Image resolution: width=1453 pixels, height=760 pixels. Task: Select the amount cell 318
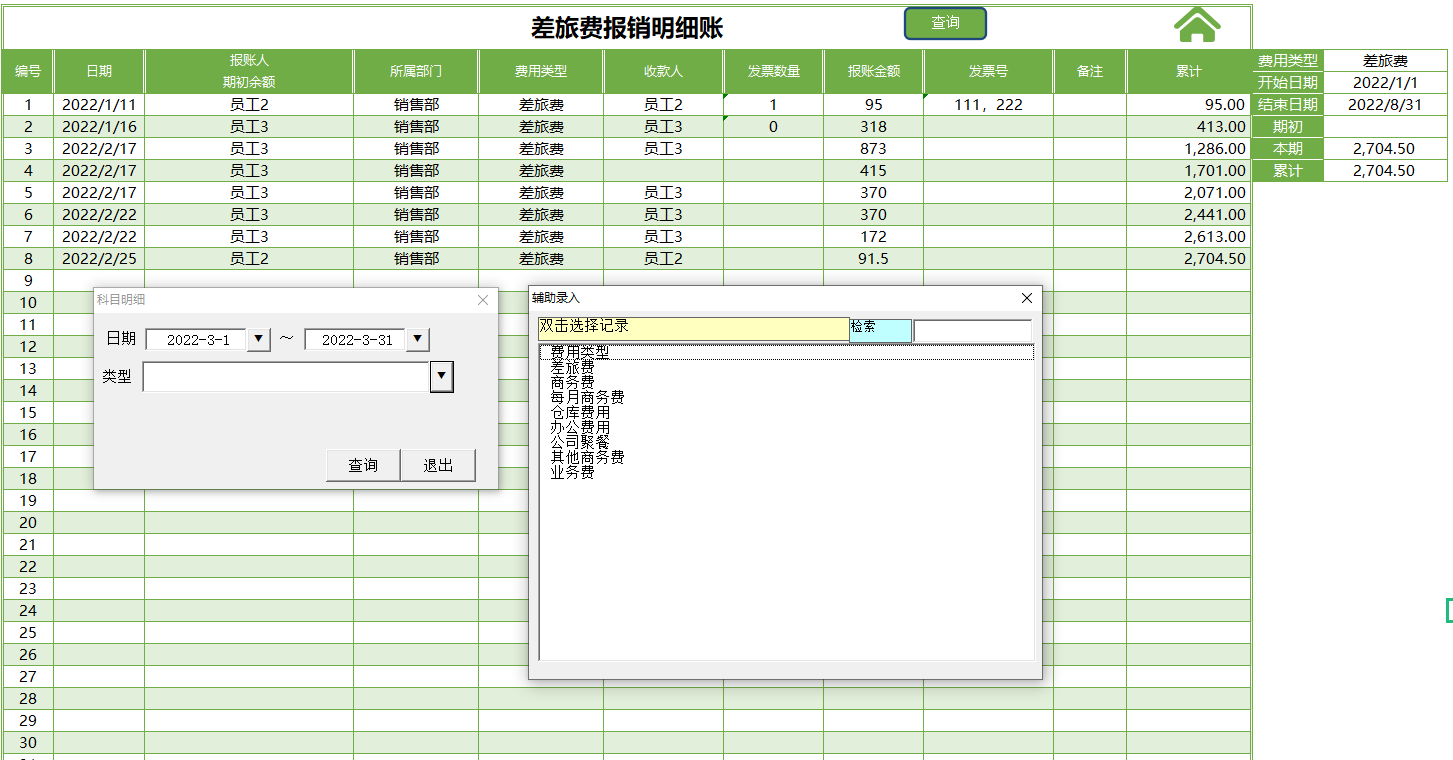coord(874,126)
